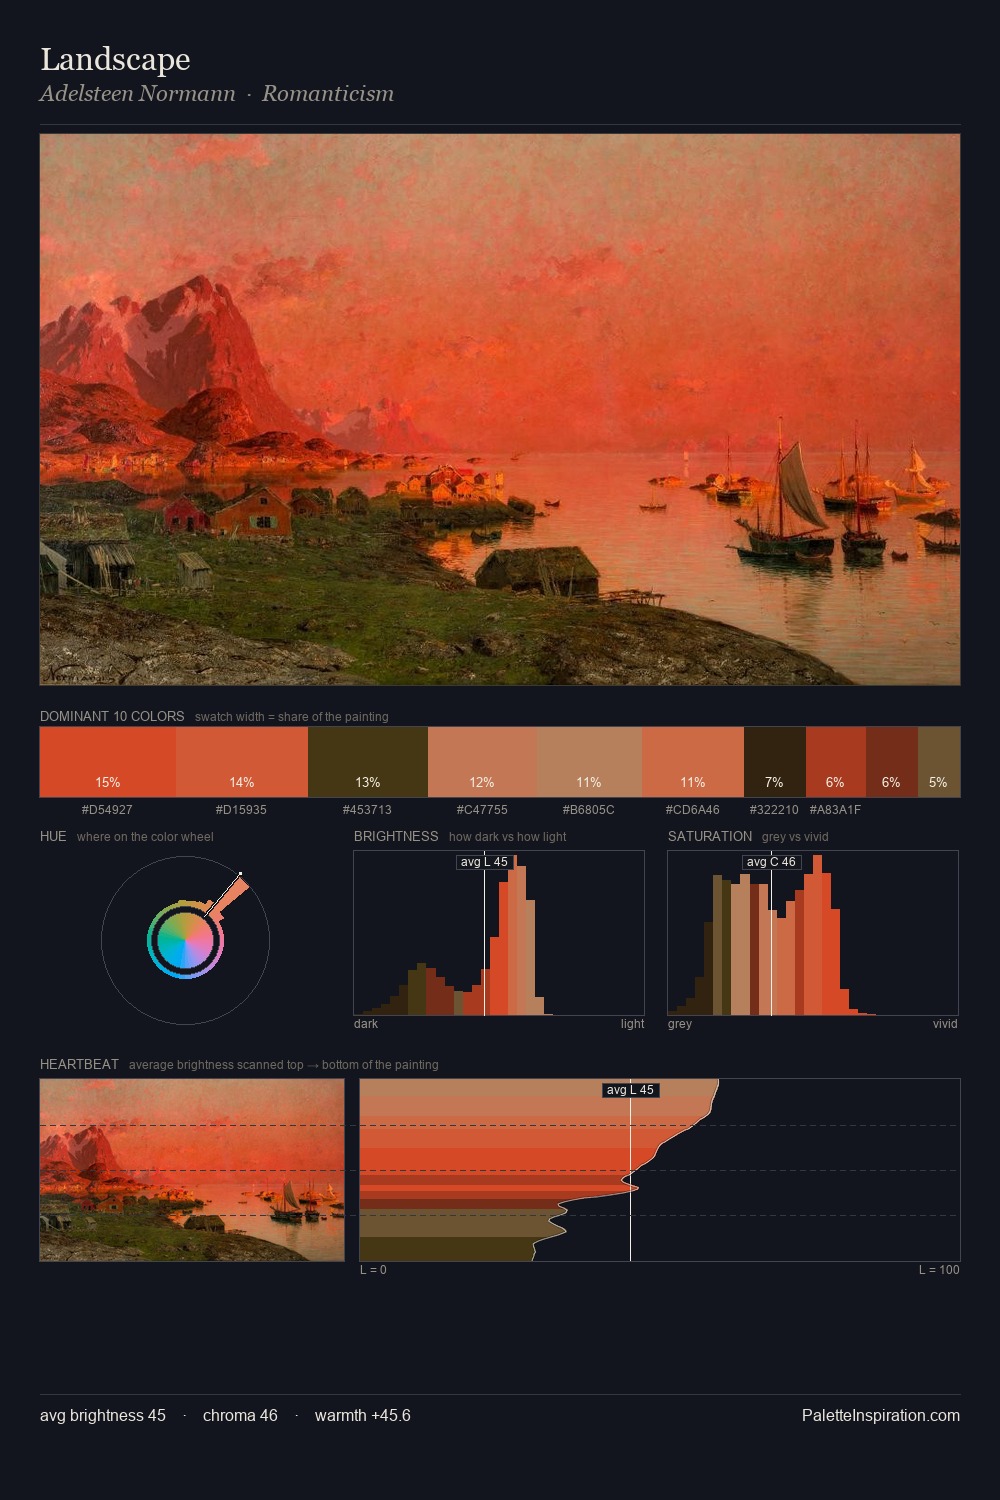Click the 'grey' saturation axis label
The image size is (1000, 1500).
click(x=680, y=1024)
